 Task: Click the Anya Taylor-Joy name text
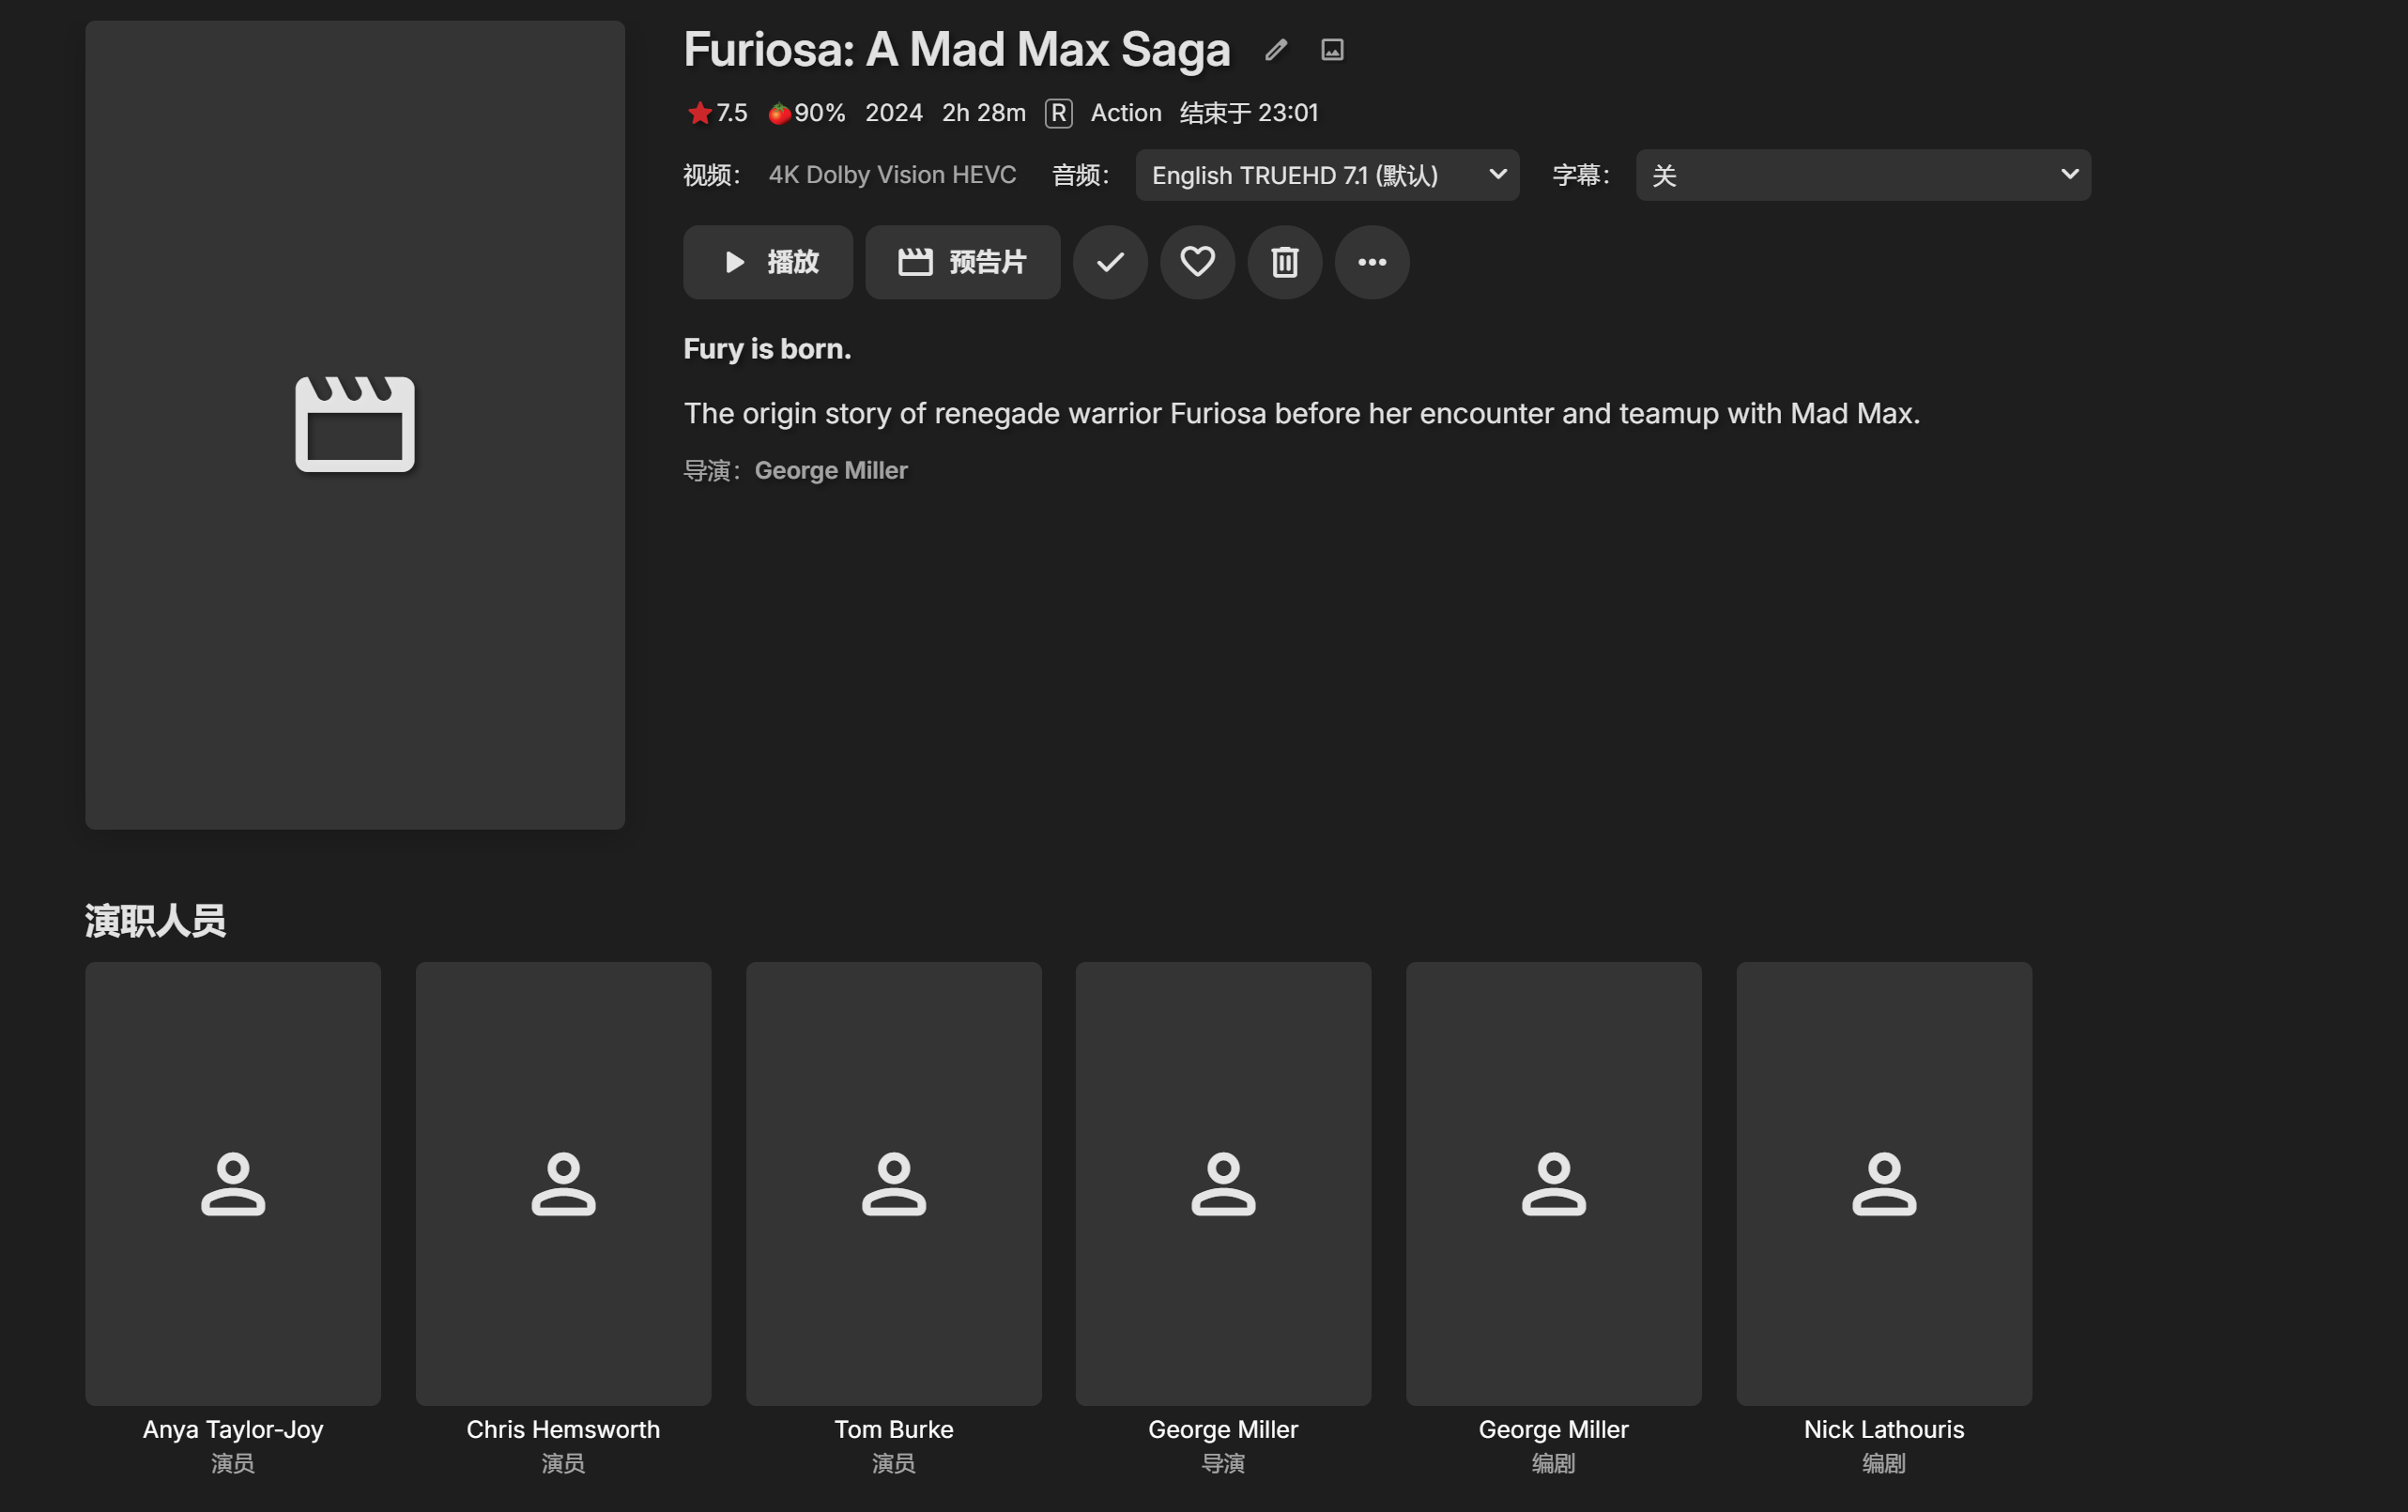(233, 1429)
